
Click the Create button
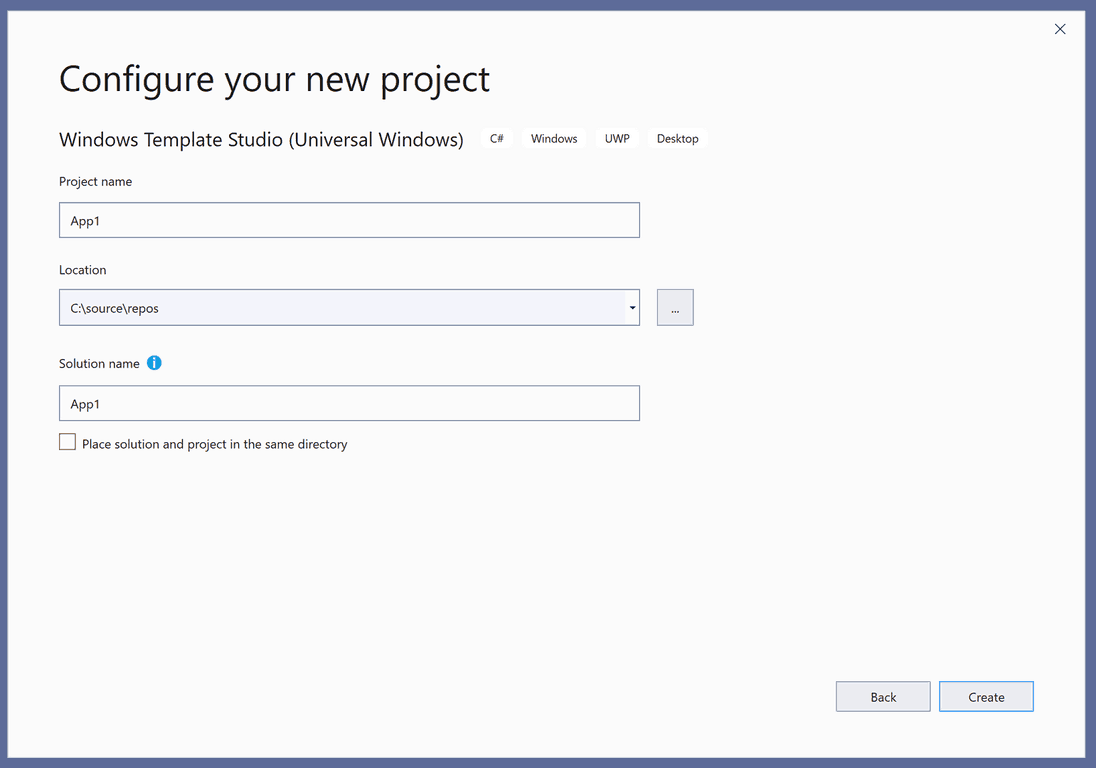coord(986,697)
